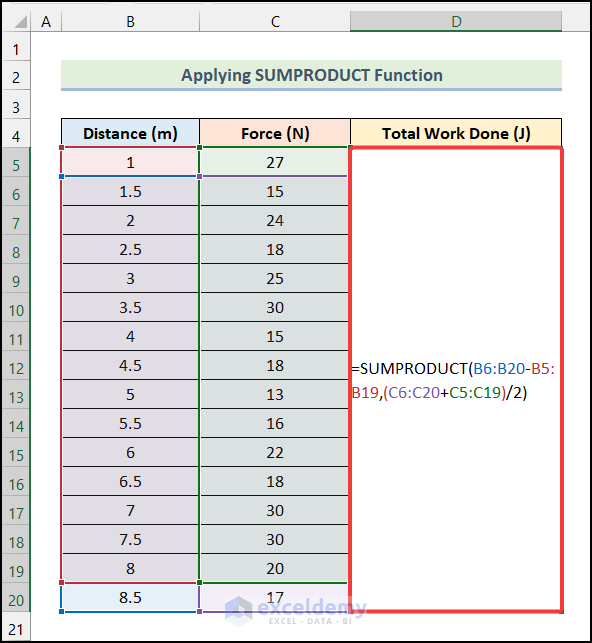Select distance cell with value 7
Viewport: 592px width, 643px height.
(130, 511)
